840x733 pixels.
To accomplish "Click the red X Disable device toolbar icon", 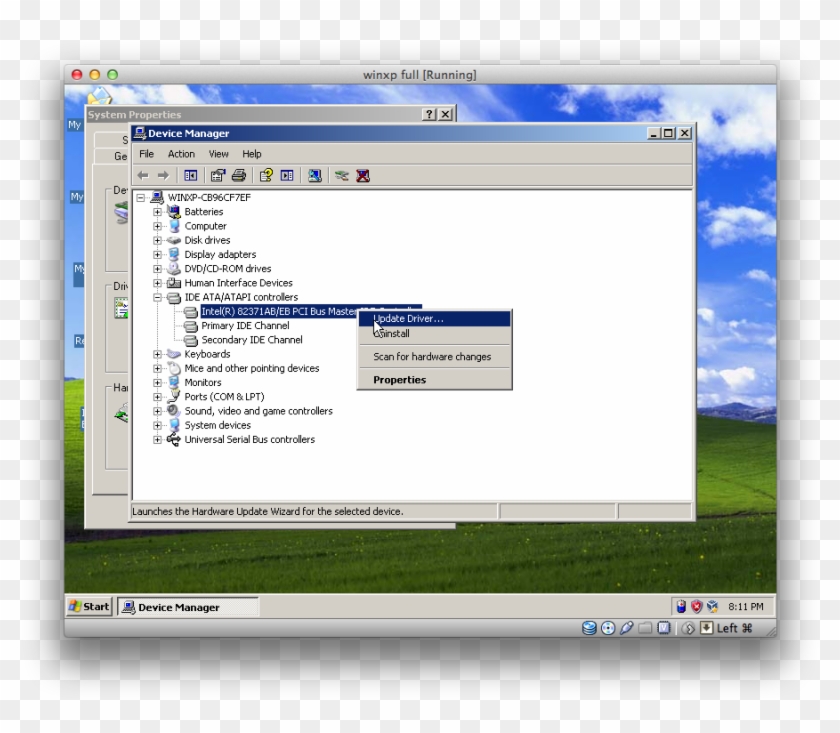I will [x=363, y=175].
